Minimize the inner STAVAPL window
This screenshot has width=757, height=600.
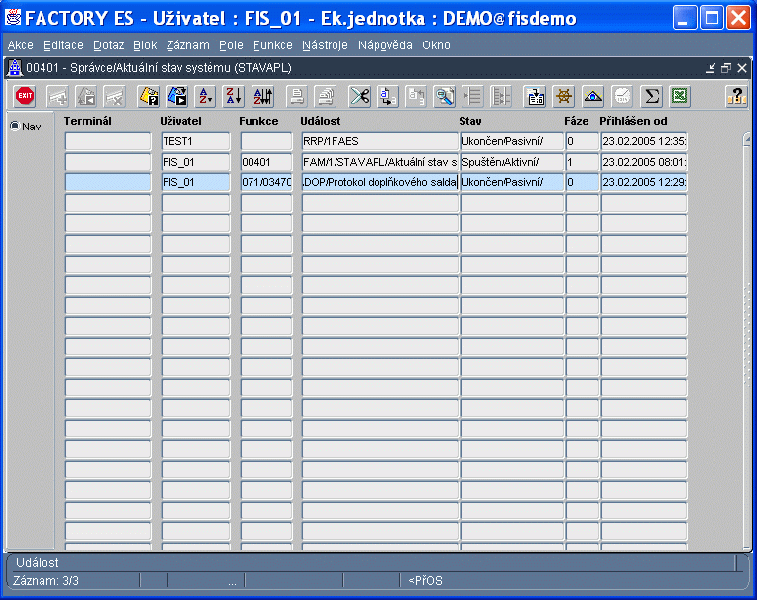point(710,68)
